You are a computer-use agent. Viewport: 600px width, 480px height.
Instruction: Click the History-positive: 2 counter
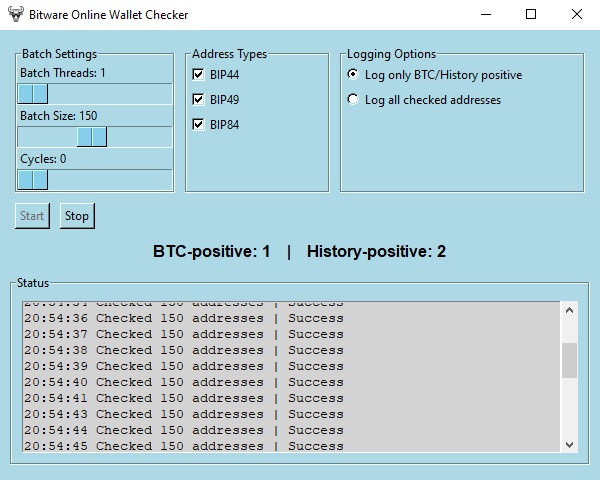click(376, 251)
